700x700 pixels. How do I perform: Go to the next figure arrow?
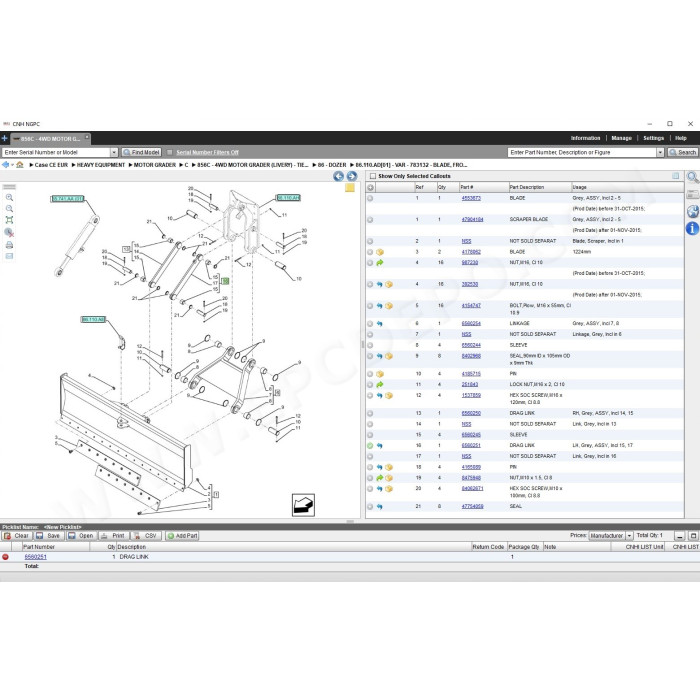352,176
